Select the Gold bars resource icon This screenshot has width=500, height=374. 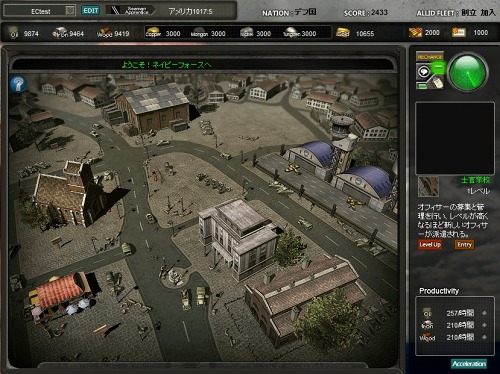pos(342,33)
